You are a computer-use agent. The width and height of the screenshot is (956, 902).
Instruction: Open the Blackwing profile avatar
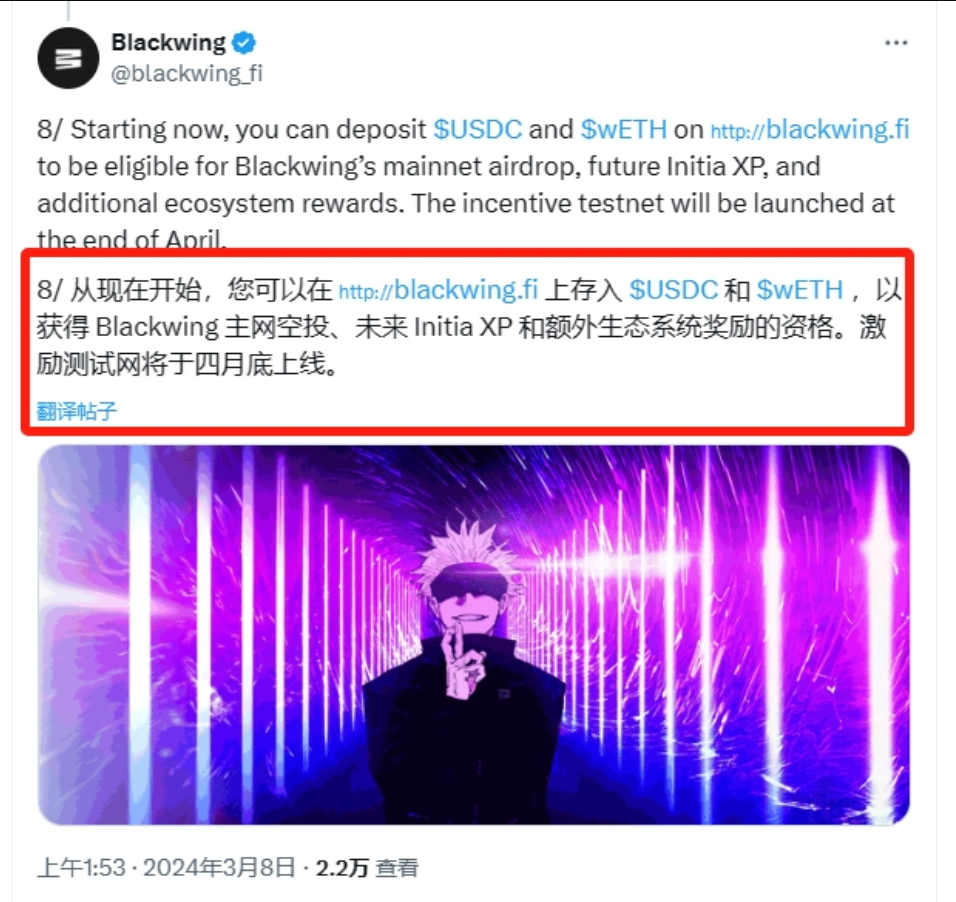click(x=68, y=59)
